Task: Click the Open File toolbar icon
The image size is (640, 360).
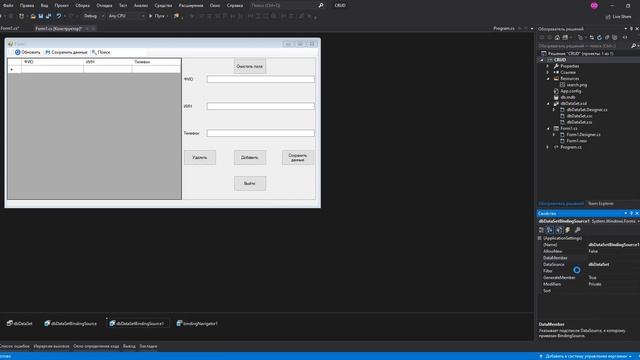Action: tap(33, 16)
